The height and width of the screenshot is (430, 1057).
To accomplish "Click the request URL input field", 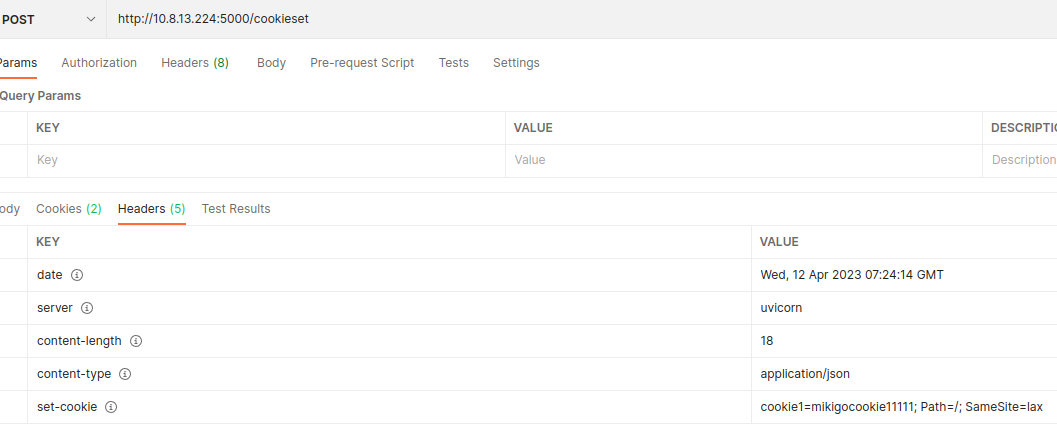I will (580, 19).
